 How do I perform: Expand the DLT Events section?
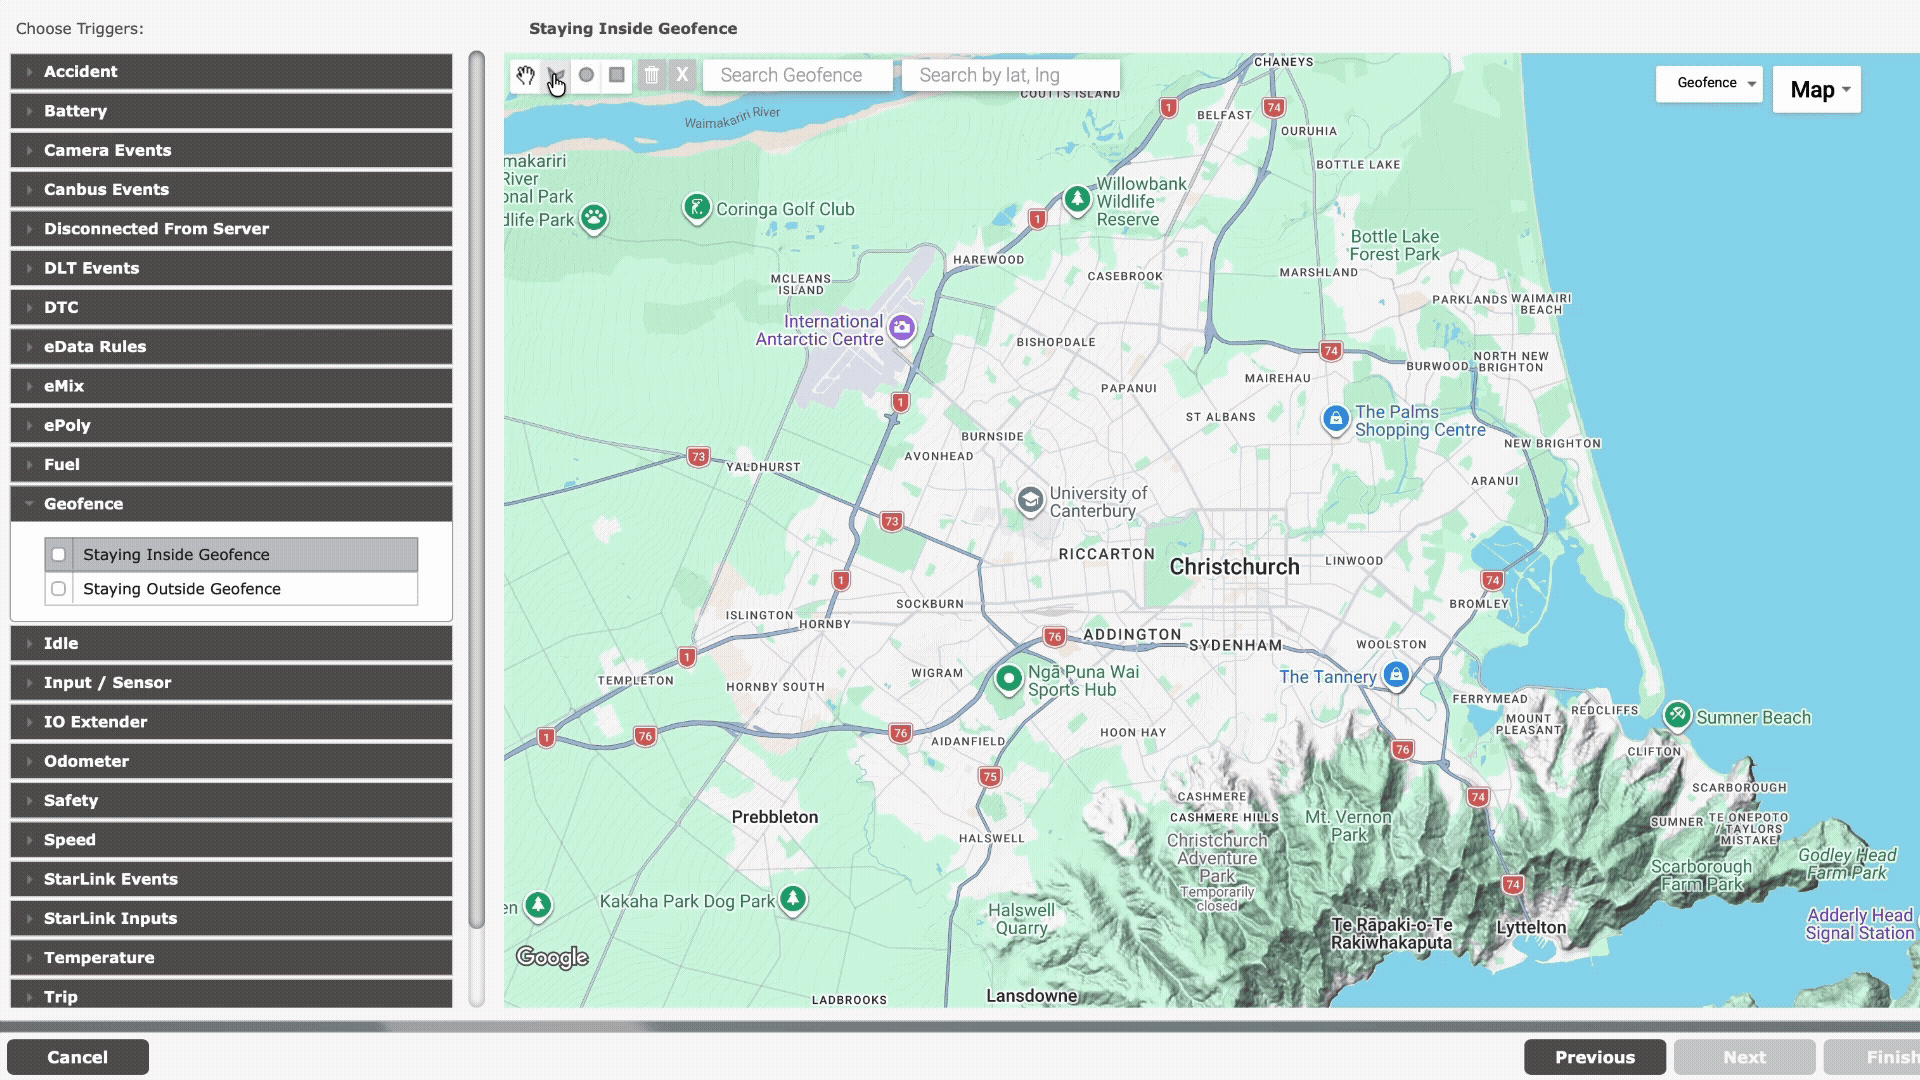(231, 268)
